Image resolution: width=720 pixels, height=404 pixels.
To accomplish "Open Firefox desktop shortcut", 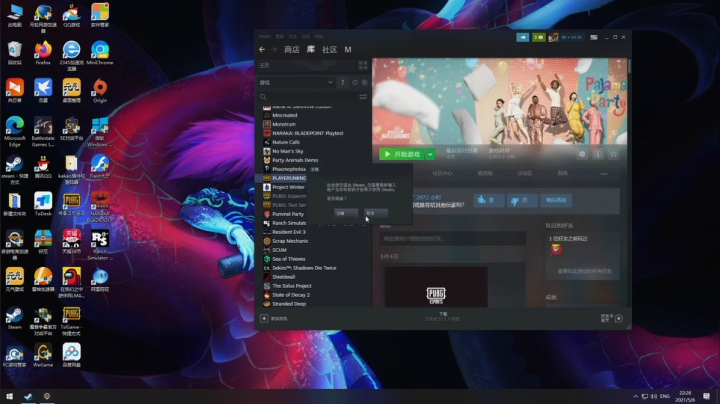I will pyautogui.click(x=43, y=53).
